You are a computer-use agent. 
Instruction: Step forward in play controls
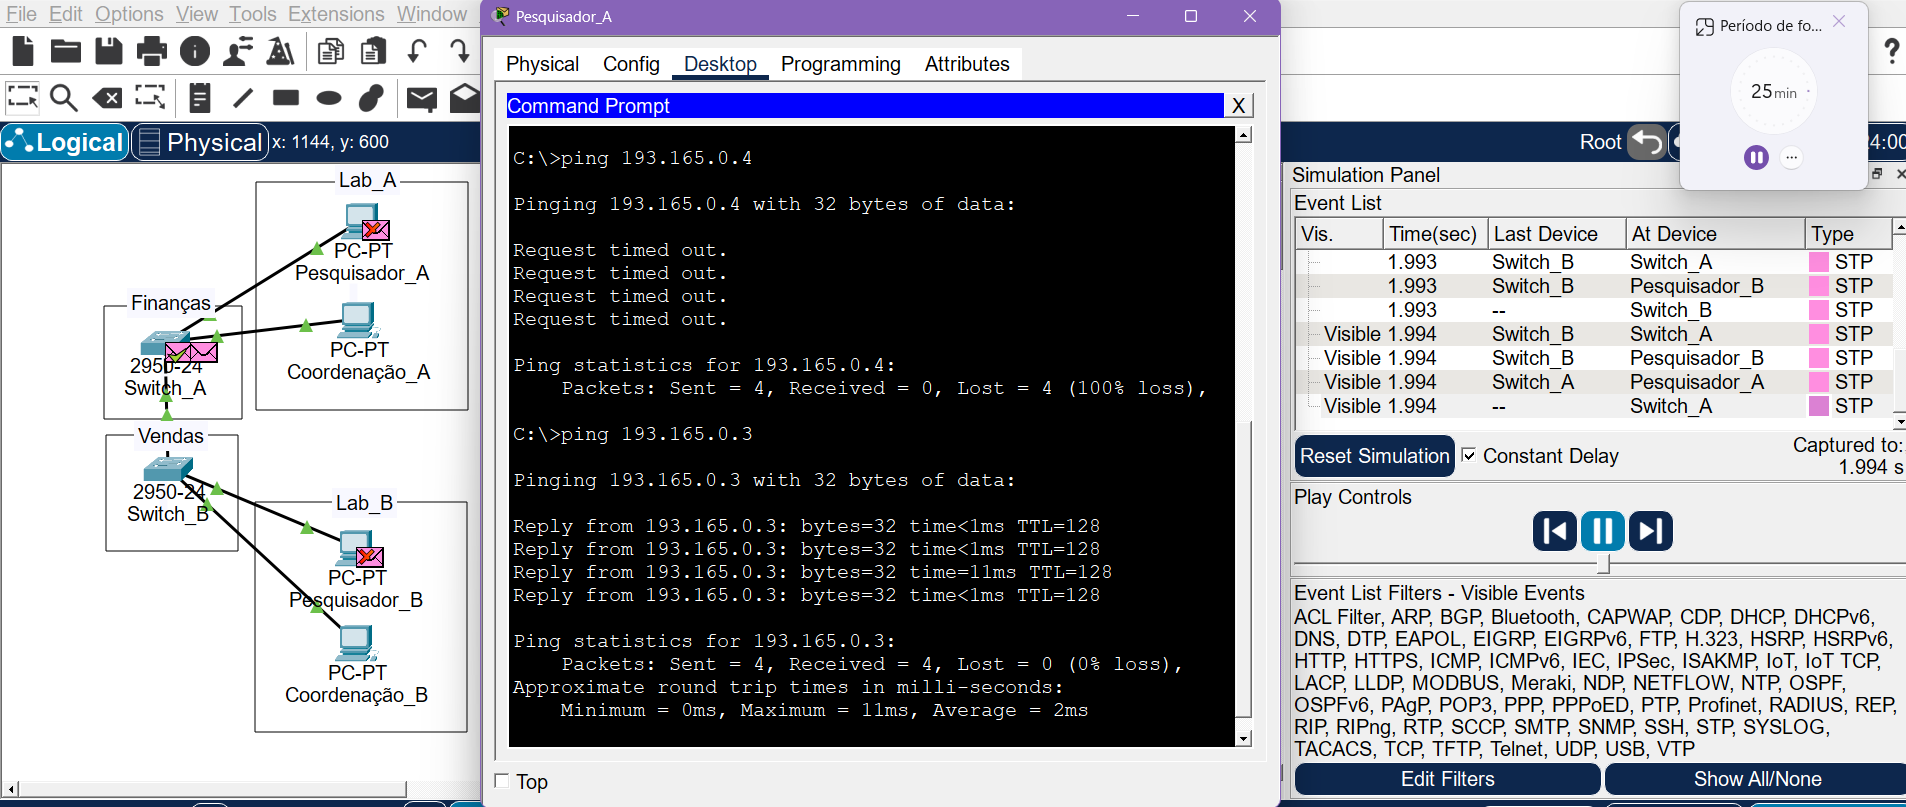tap(1651, 531)
